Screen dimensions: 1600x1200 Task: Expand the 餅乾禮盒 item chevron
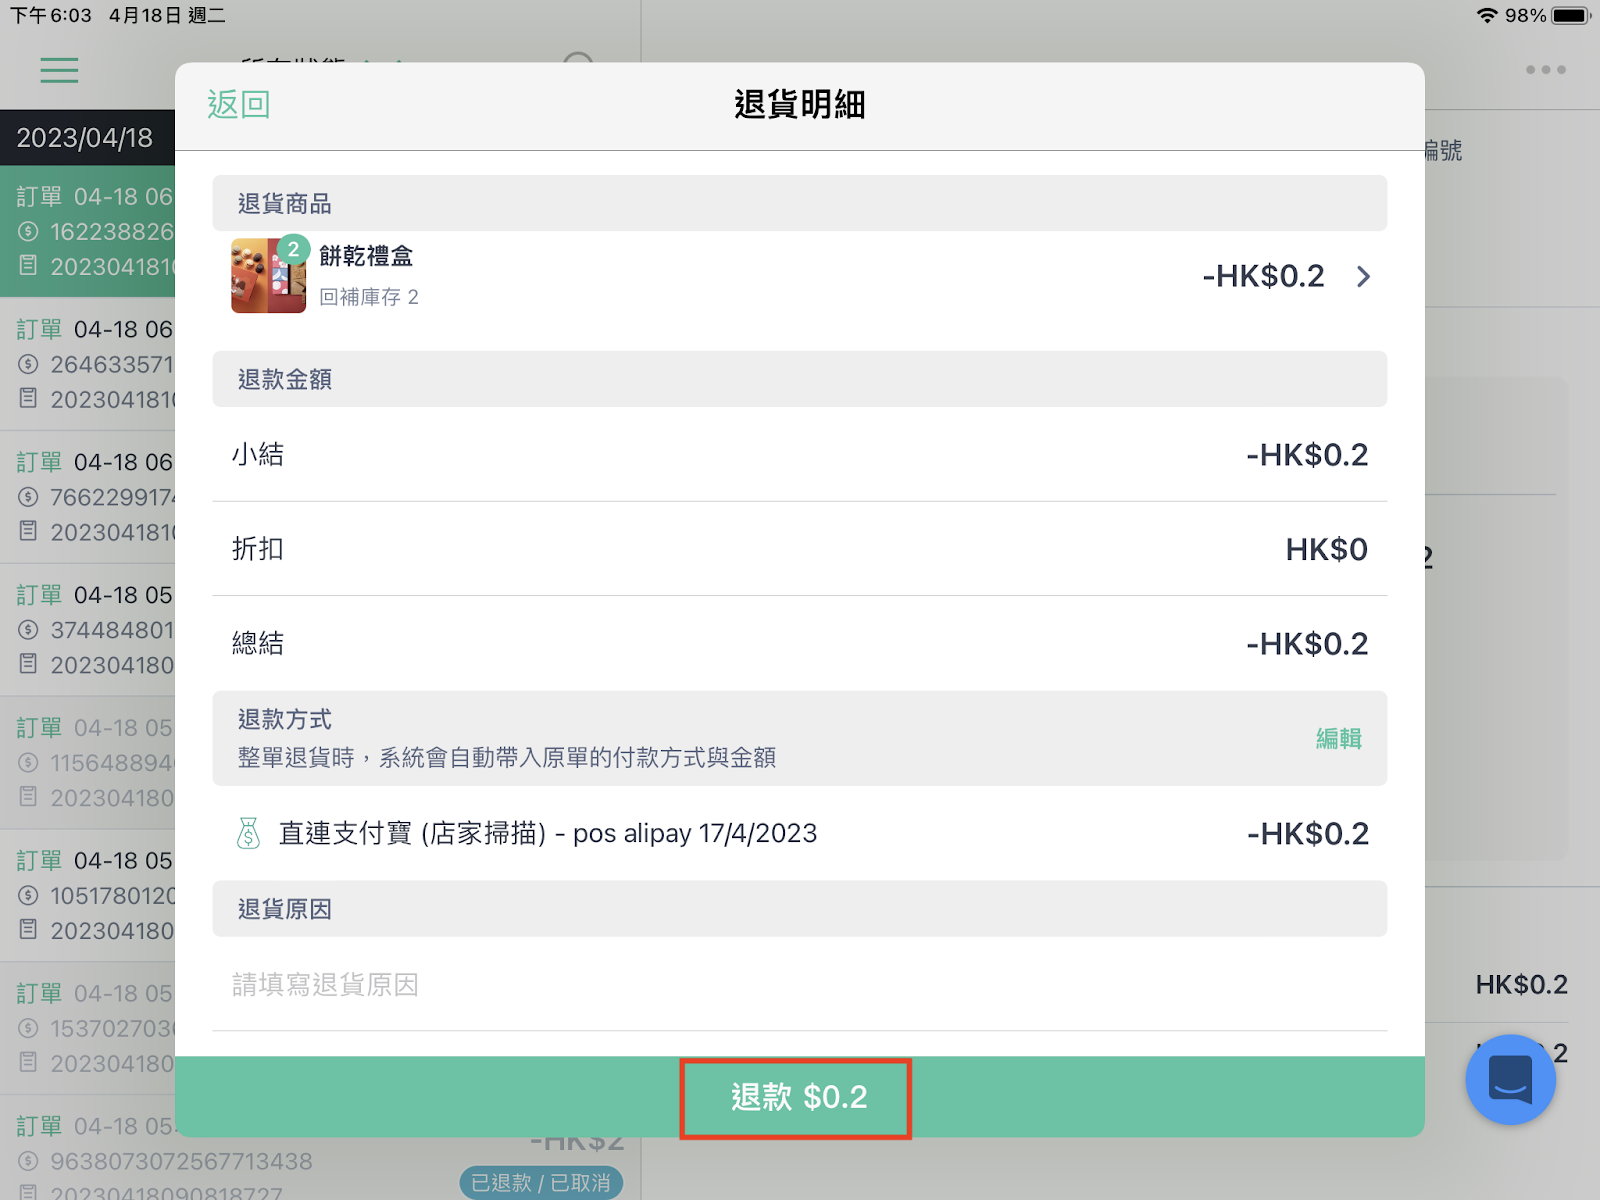(x=1363, y=276)
